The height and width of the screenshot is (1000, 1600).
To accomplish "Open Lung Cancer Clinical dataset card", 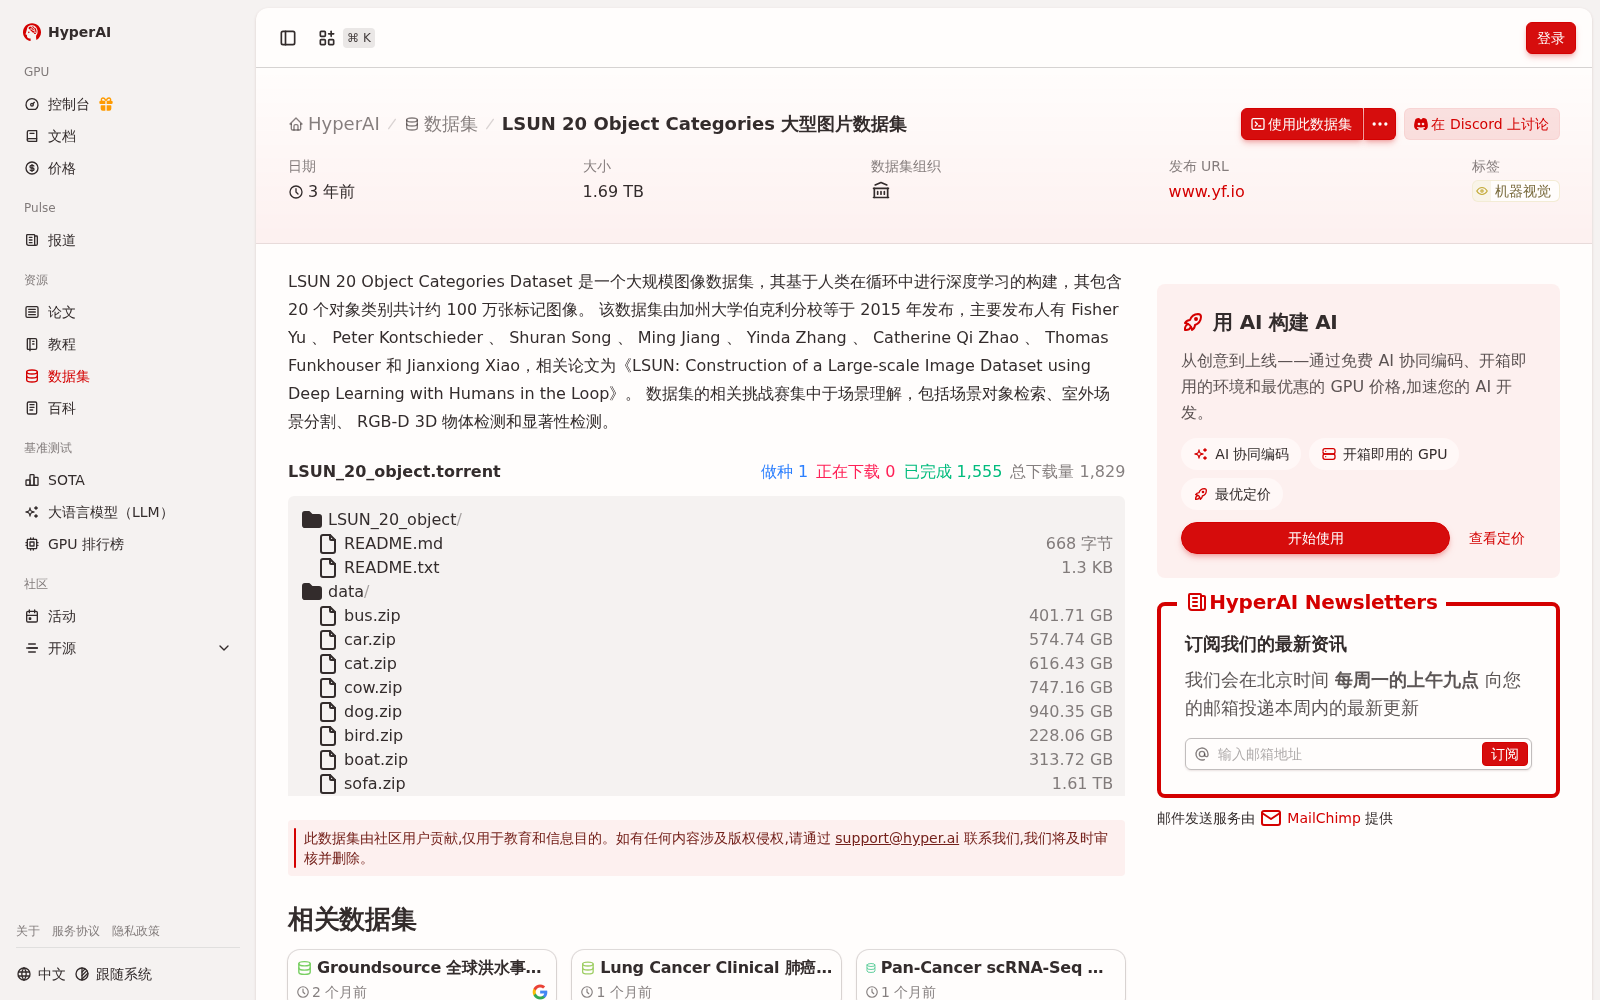I will pyautogui.click(x=706, y=975).
